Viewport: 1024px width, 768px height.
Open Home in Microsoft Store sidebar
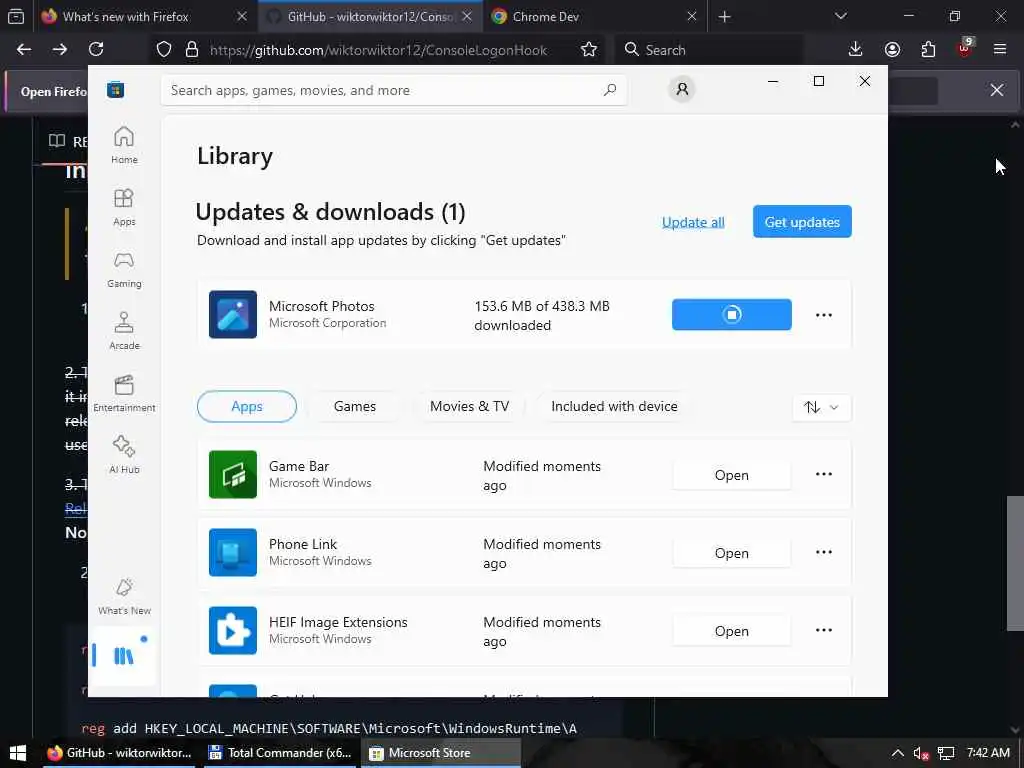pyautogui.click(x=124, y=145)
